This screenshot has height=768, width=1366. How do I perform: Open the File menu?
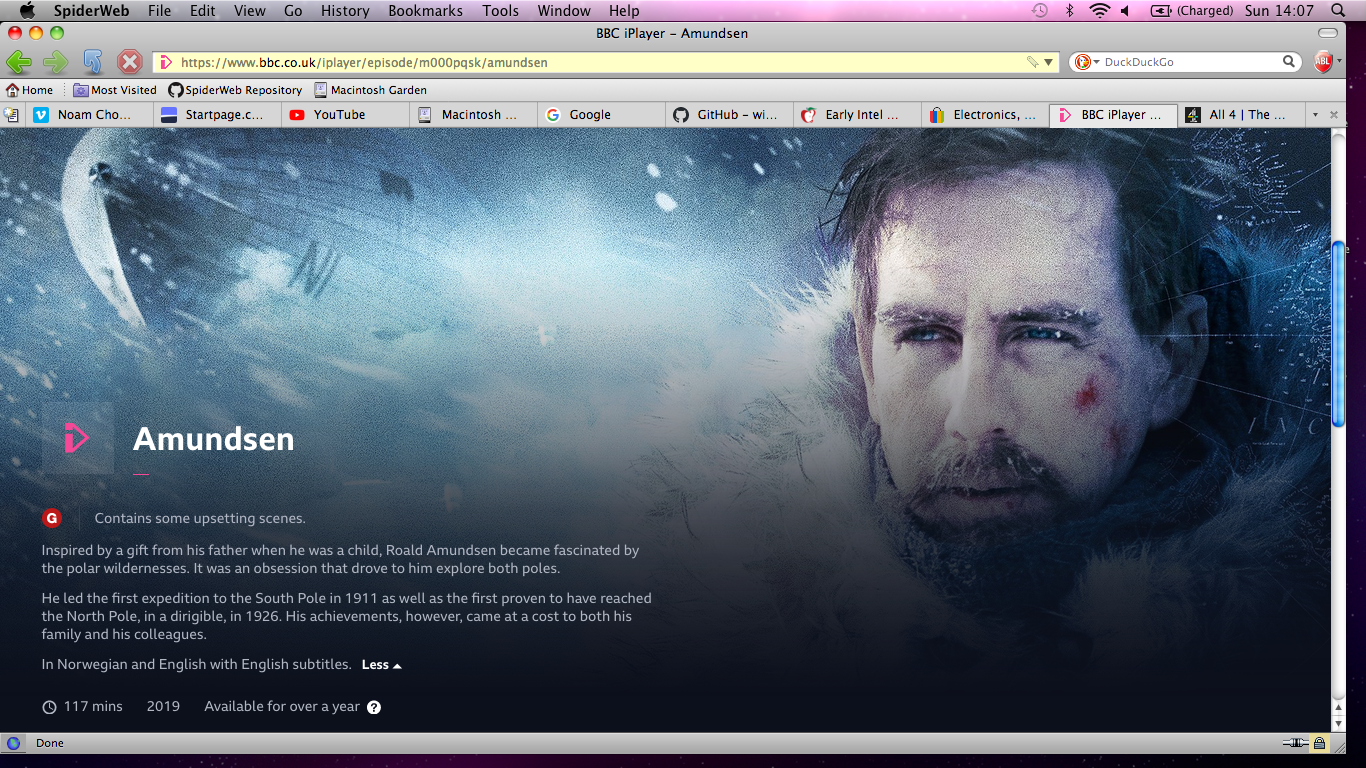pyautogui.click(x=159, y=11)
